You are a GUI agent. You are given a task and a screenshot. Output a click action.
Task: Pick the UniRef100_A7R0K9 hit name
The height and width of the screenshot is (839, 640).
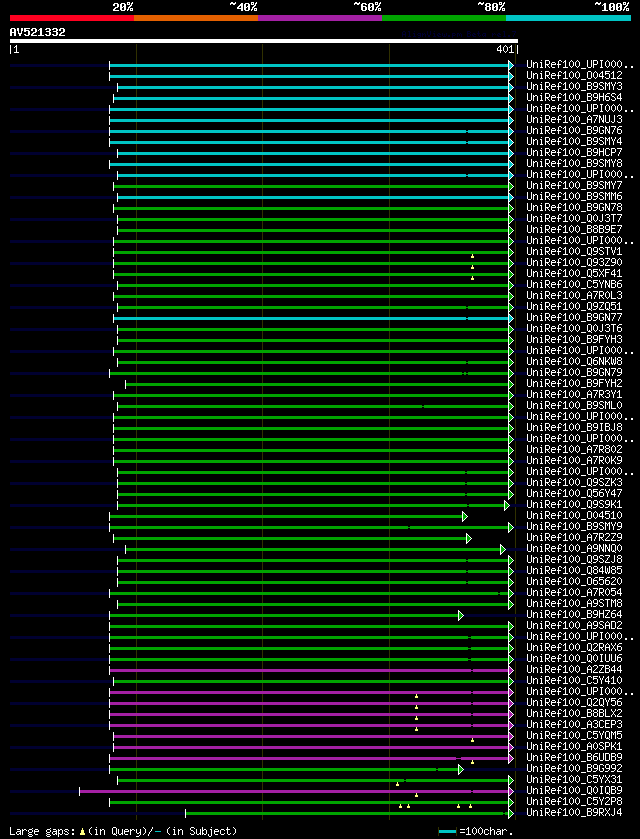point(574,460)
